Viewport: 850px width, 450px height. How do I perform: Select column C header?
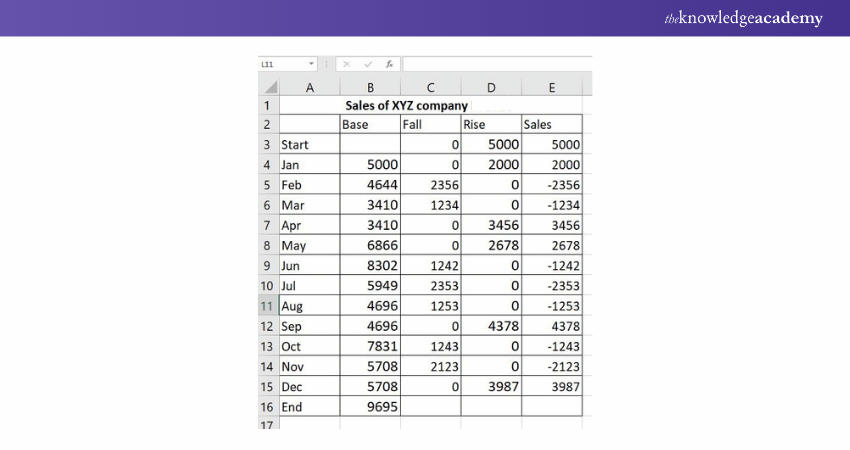pos(430,87)
